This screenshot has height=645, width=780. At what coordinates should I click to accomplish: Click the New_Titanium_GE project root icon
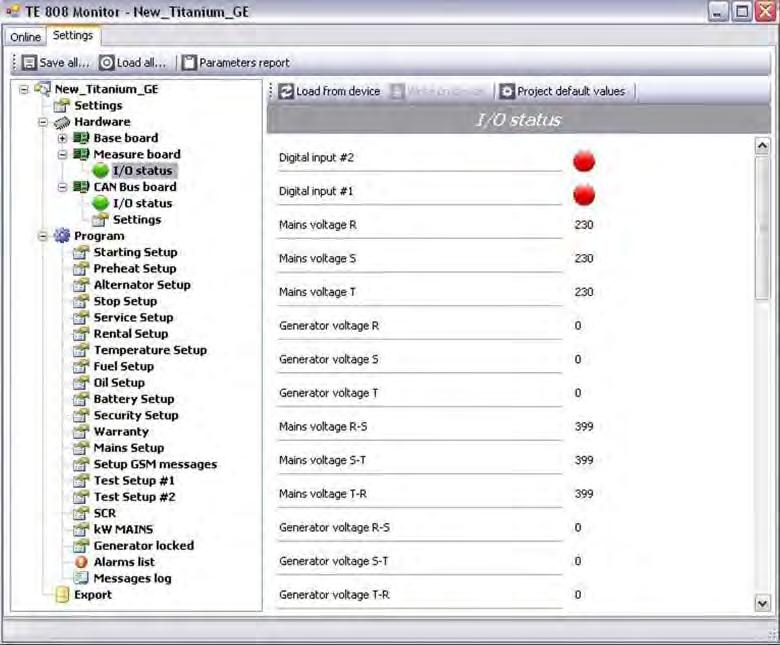43,89
